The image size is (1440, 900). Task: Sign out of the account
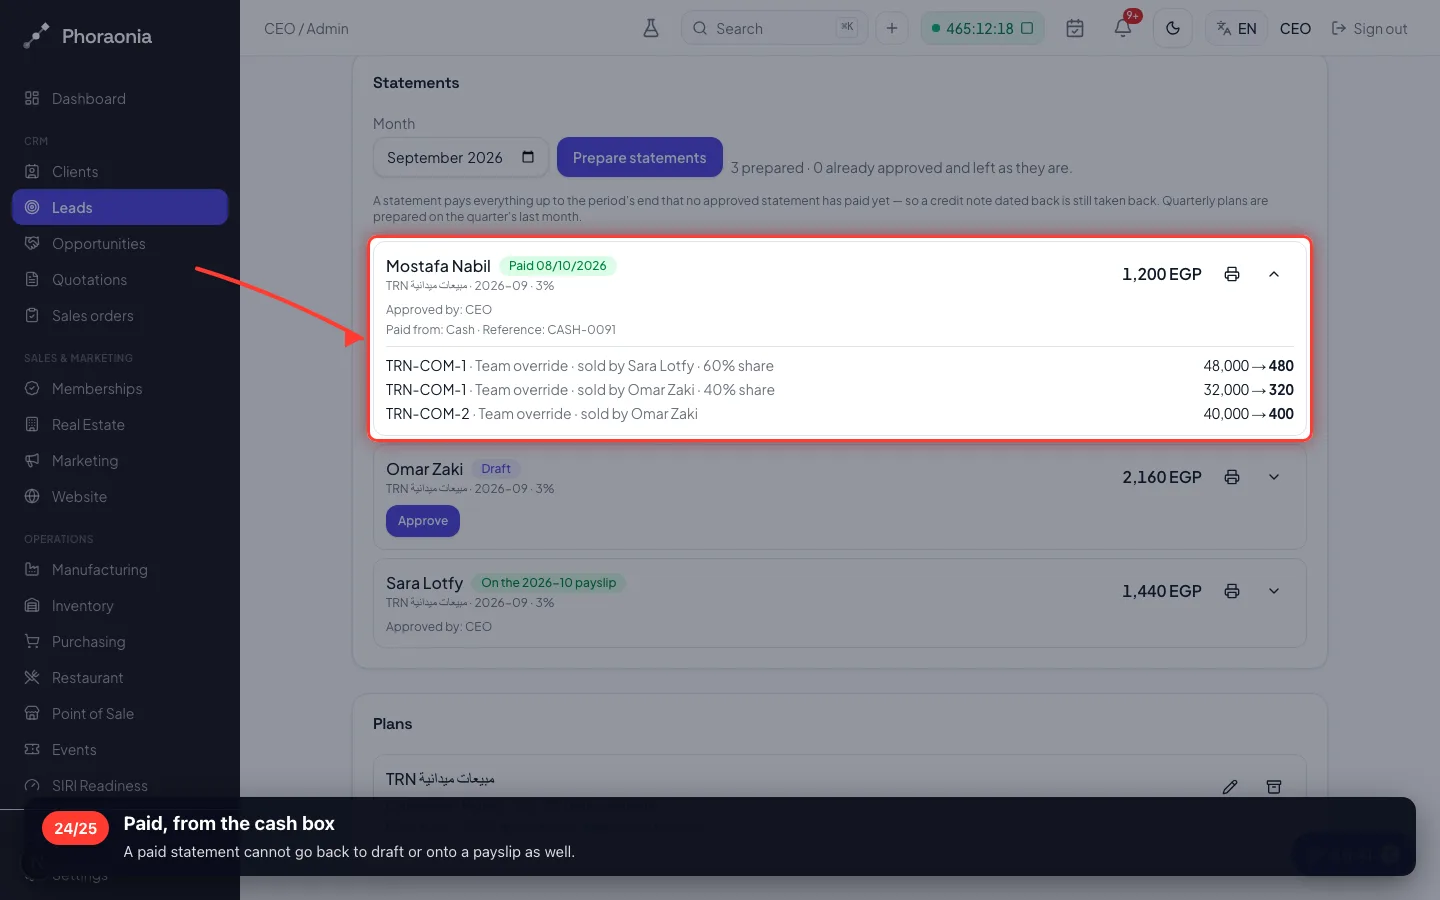pyautogui.click(x=1369, y=29)
